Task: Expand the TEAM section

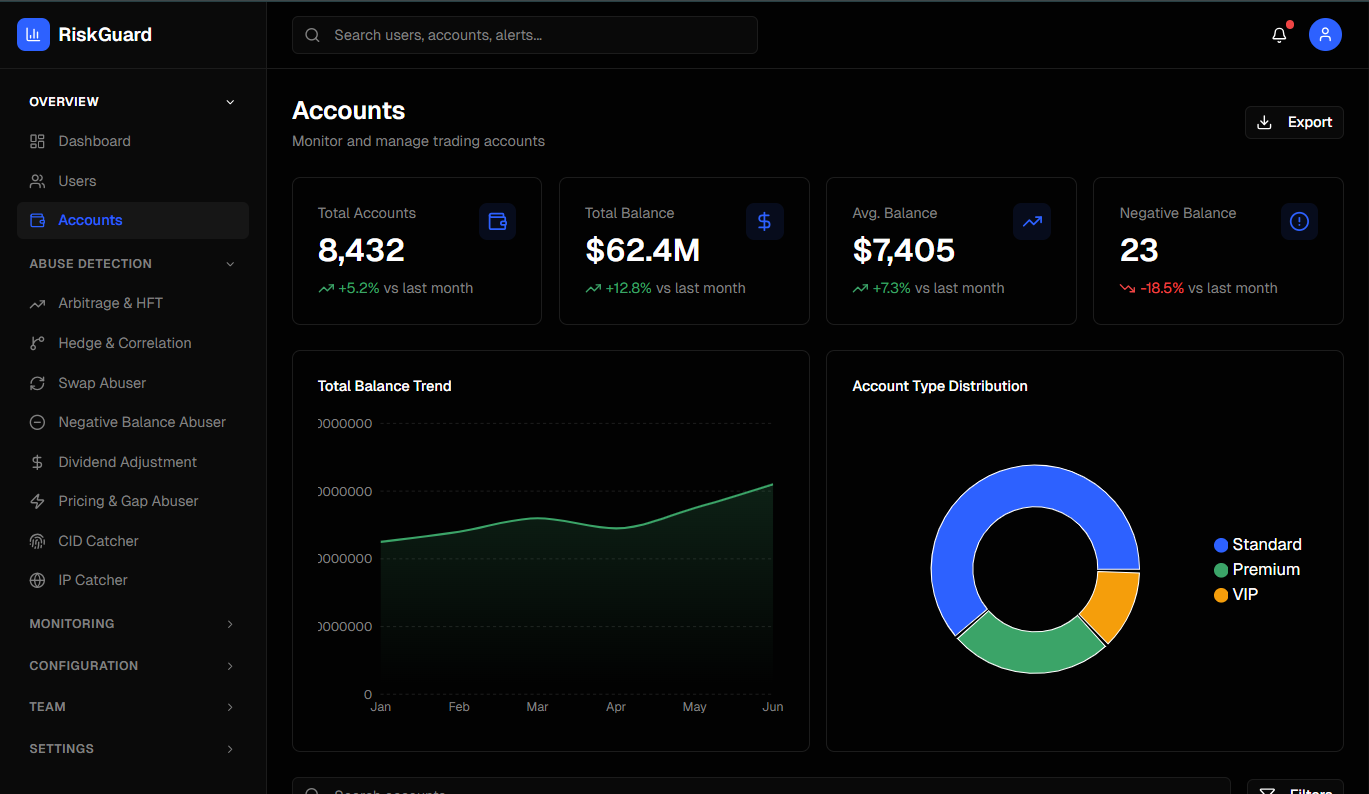Action: [133, 707]
